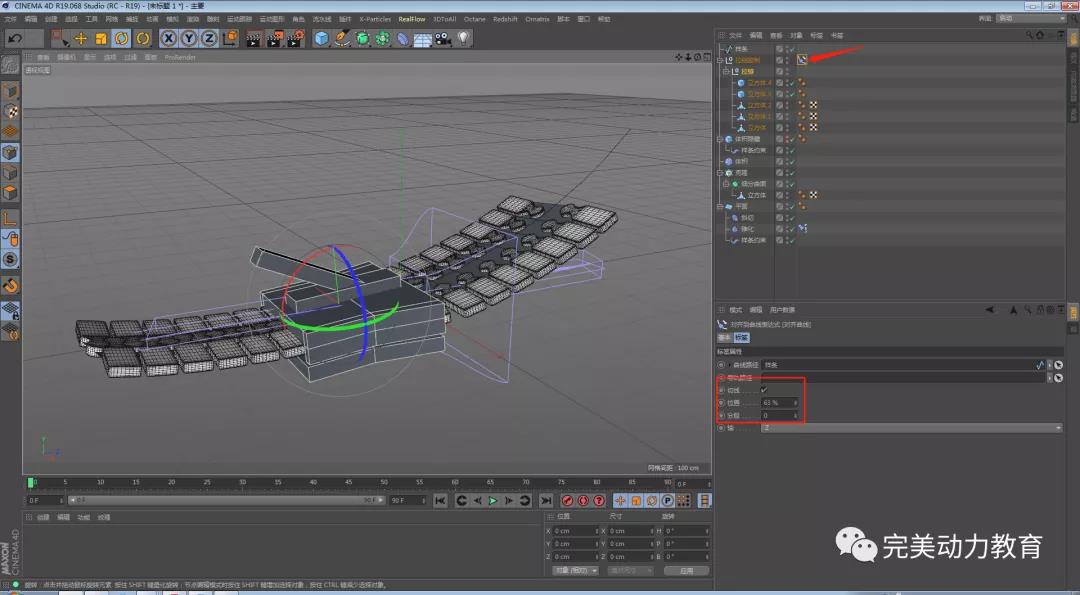Open the Camera object tool

(442, 38)
